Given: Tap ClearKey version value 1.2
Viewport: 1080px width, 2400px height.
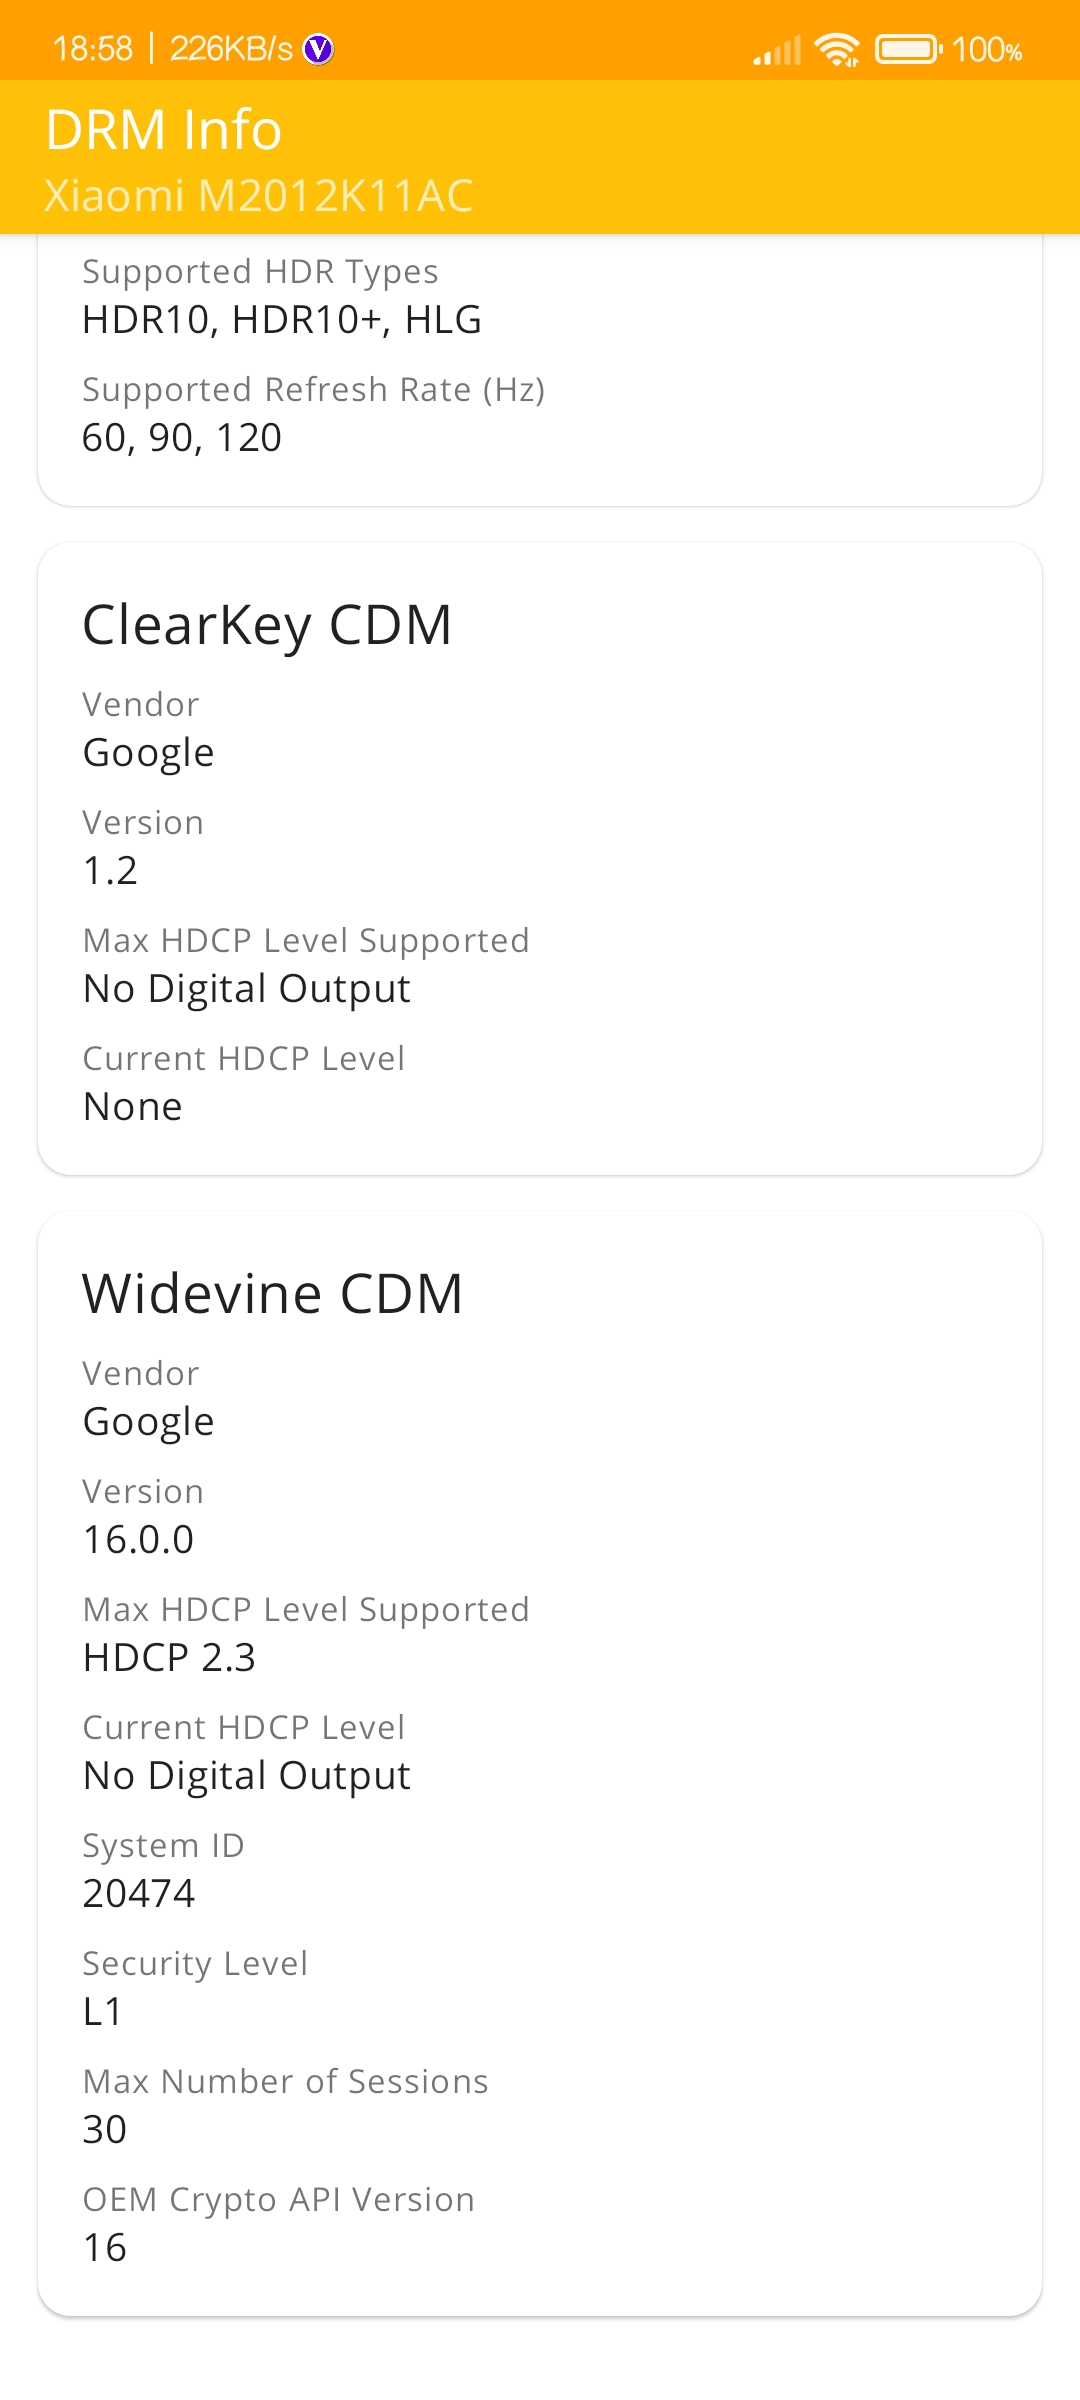Looking at the screenshot, I should tap(110, 871).
